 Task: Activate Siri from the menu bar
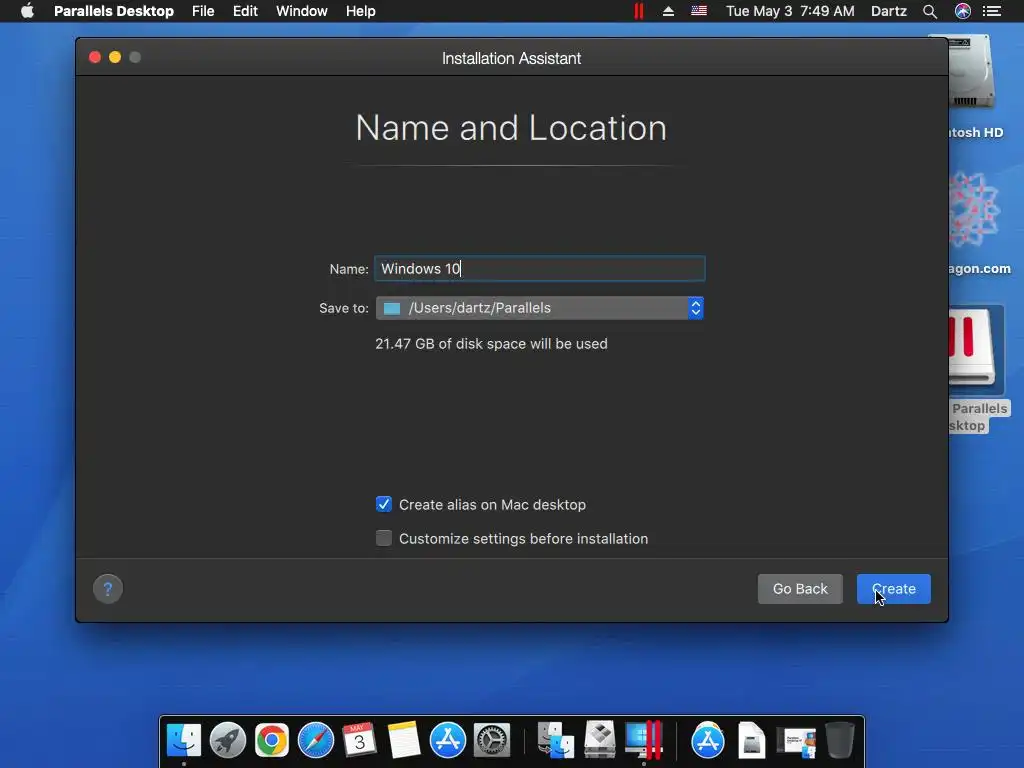(x=963, y=11)
